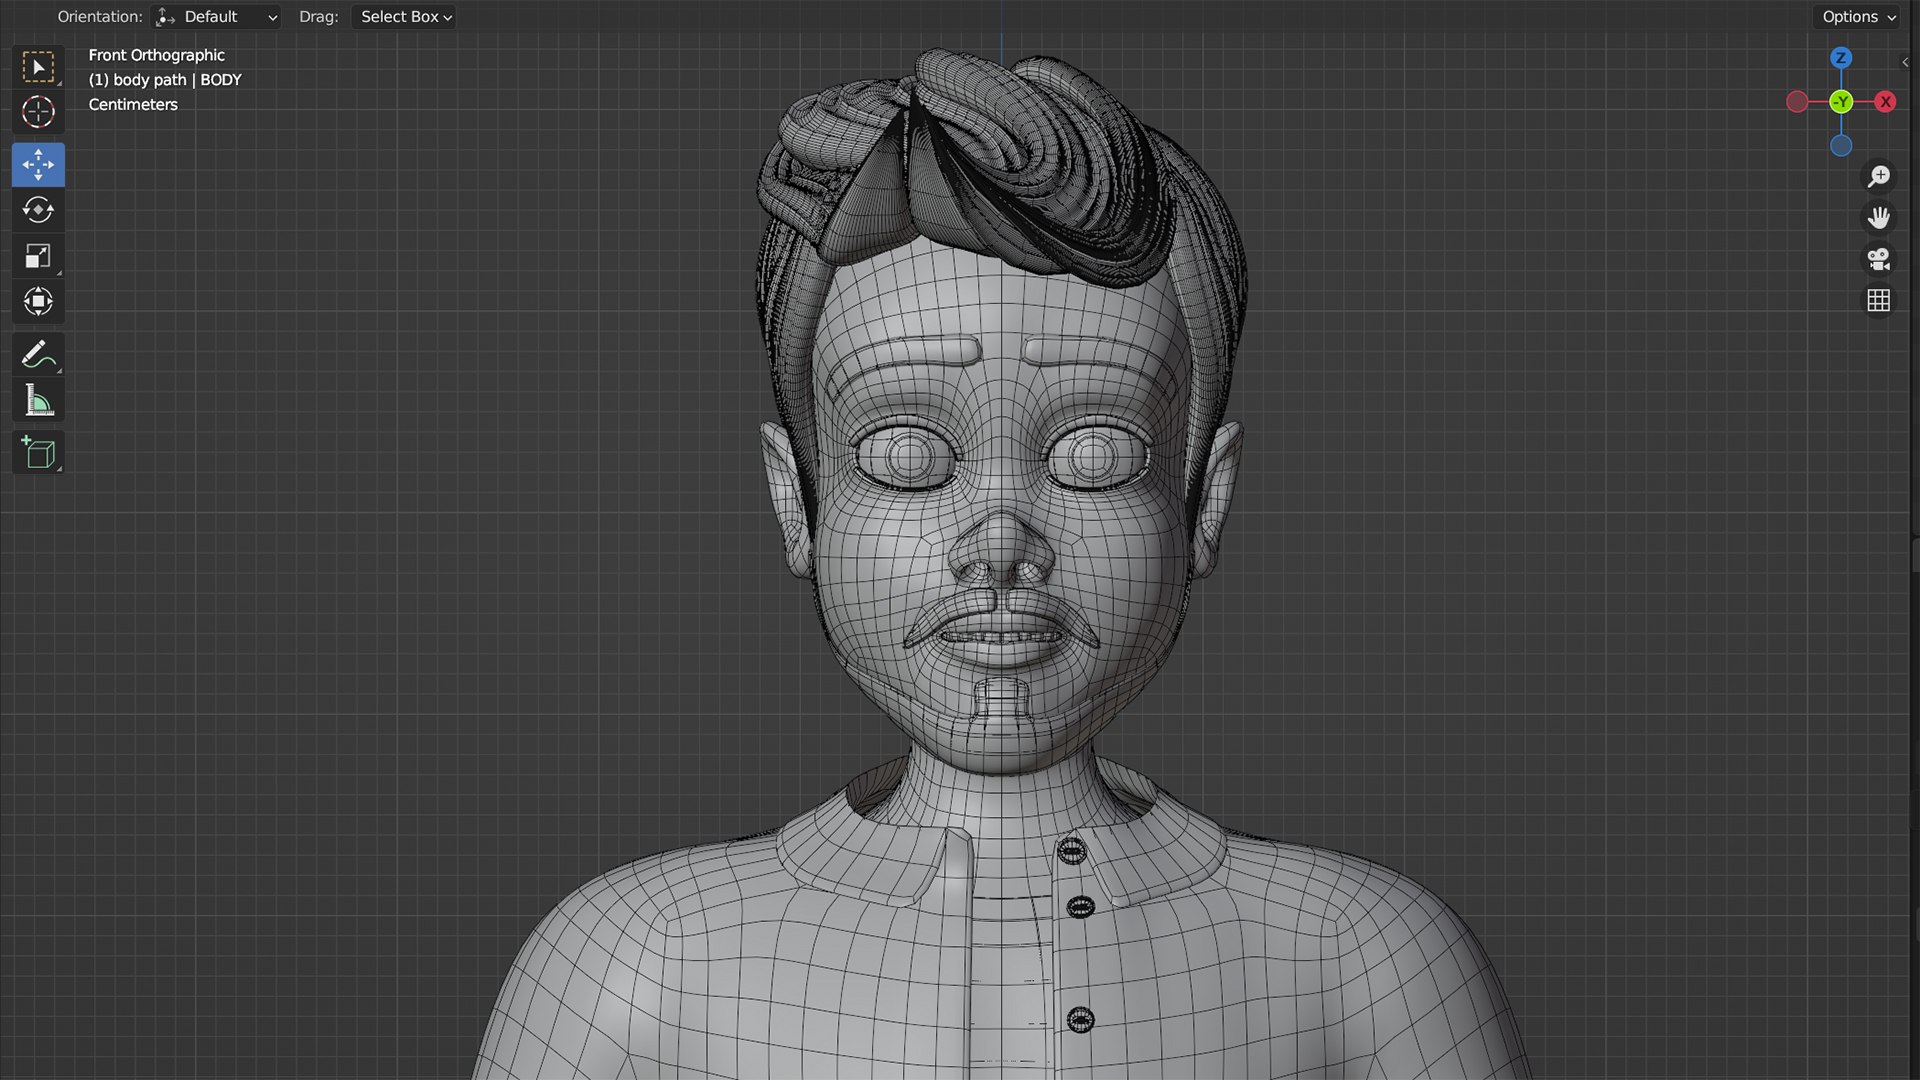Viewport: 1920px width, 1080px height.
Task: Choose the Measure ruler tool
Action: pyautogui.click(x=38, y=401)
